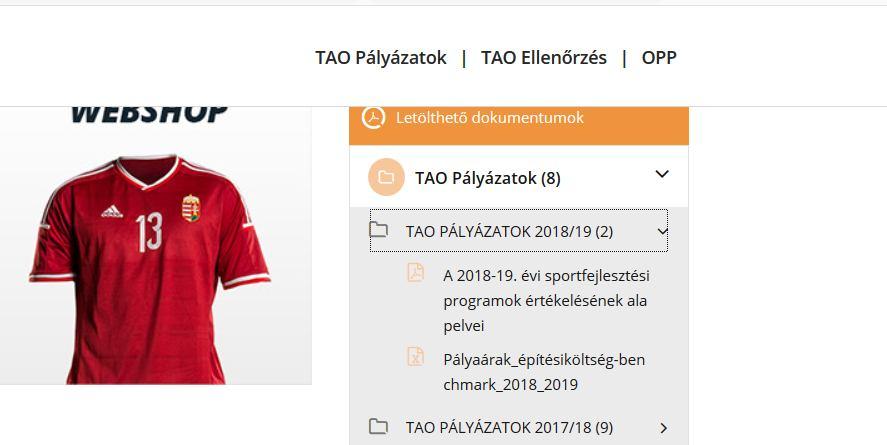887x445 pixels.
Task: Open the red number 13 jersey image
Action: tap(150, 269)
